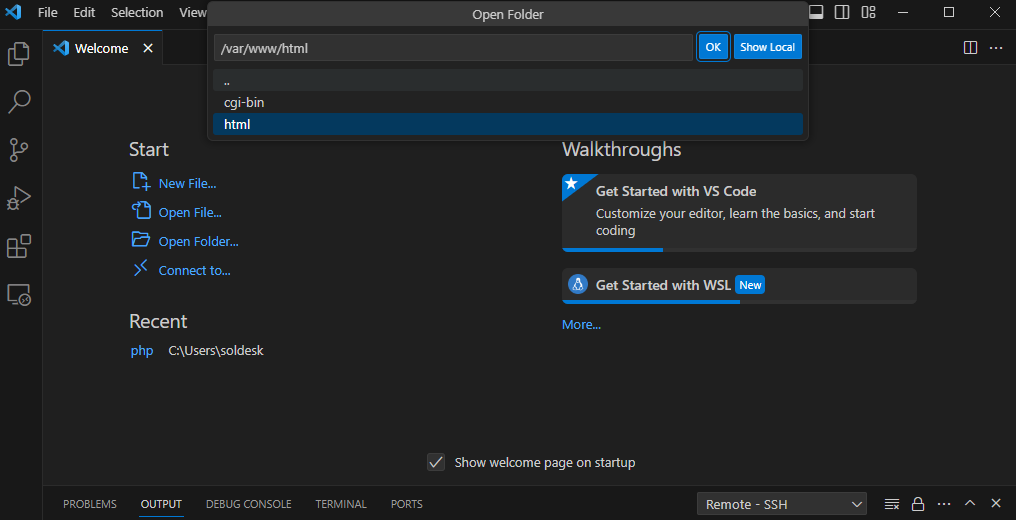Click the Open File... link
Screen dimensions: 1016x520
(x=190, y=212)
